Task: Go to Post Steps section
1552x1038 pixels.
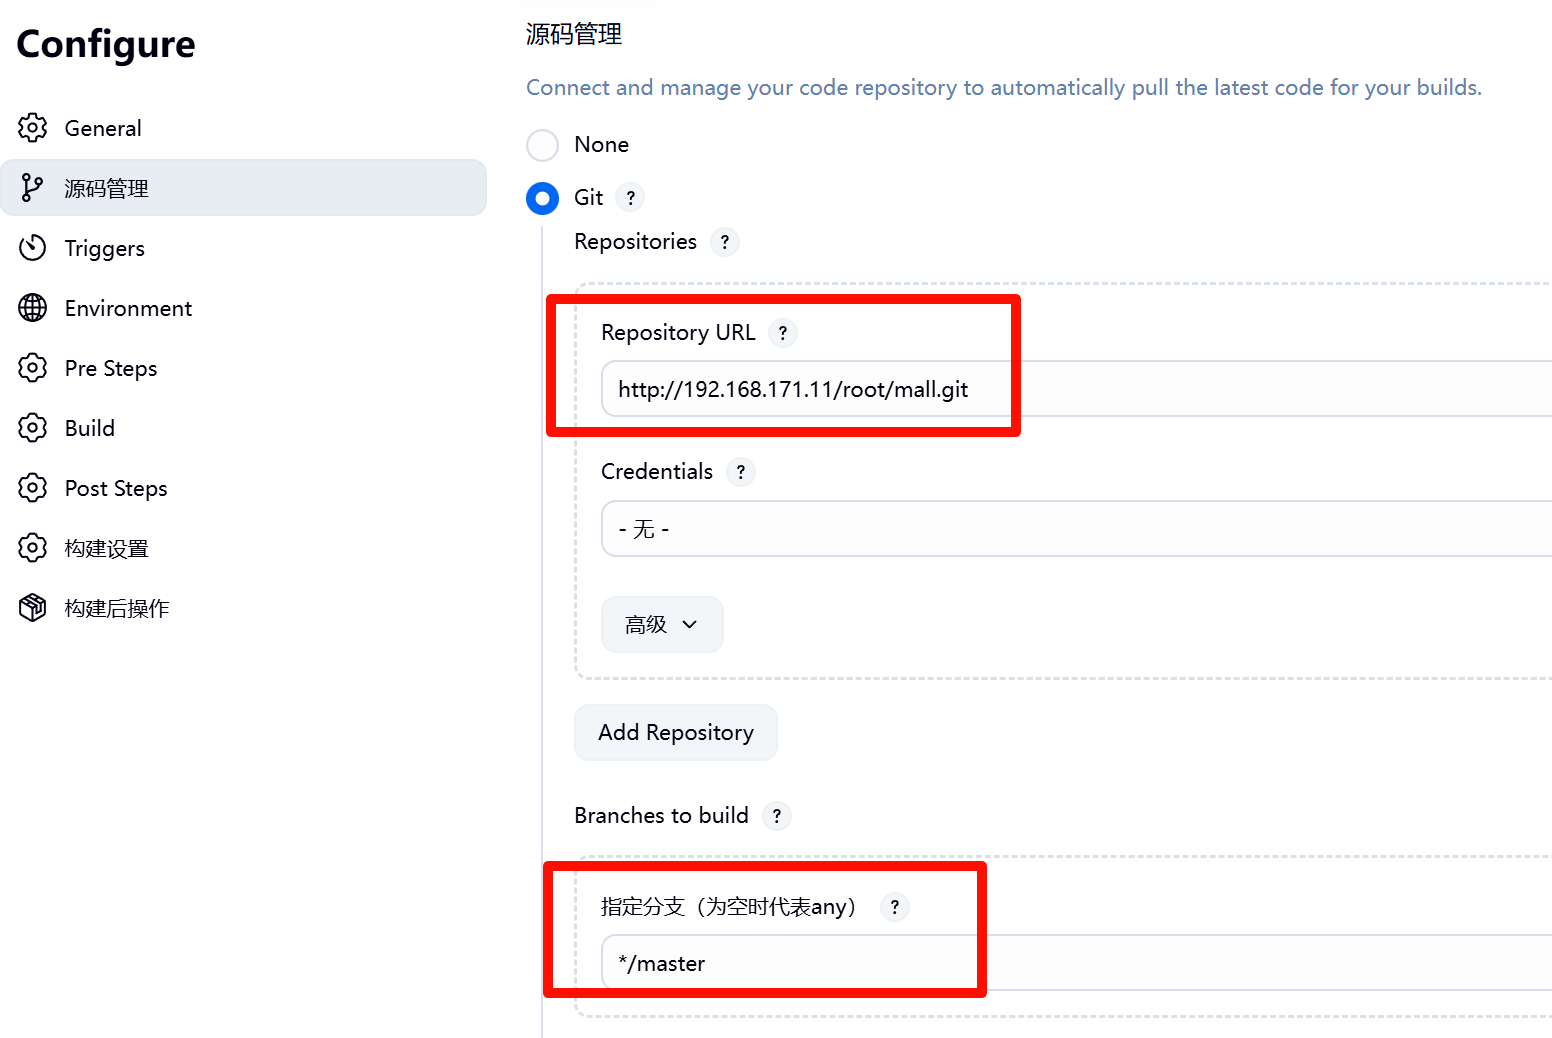Action: point(116,488)
